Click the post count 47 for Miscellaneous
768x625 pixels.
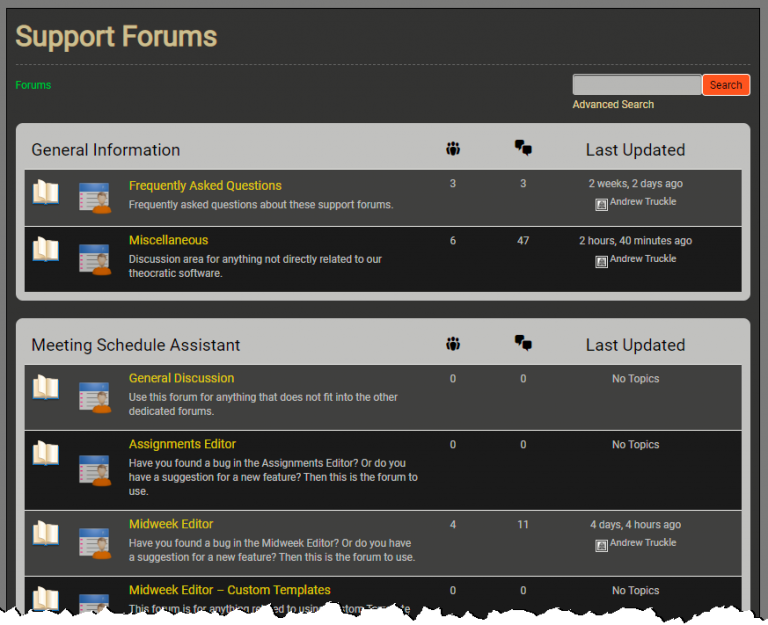pyautogui.click(x=523, y=240)
